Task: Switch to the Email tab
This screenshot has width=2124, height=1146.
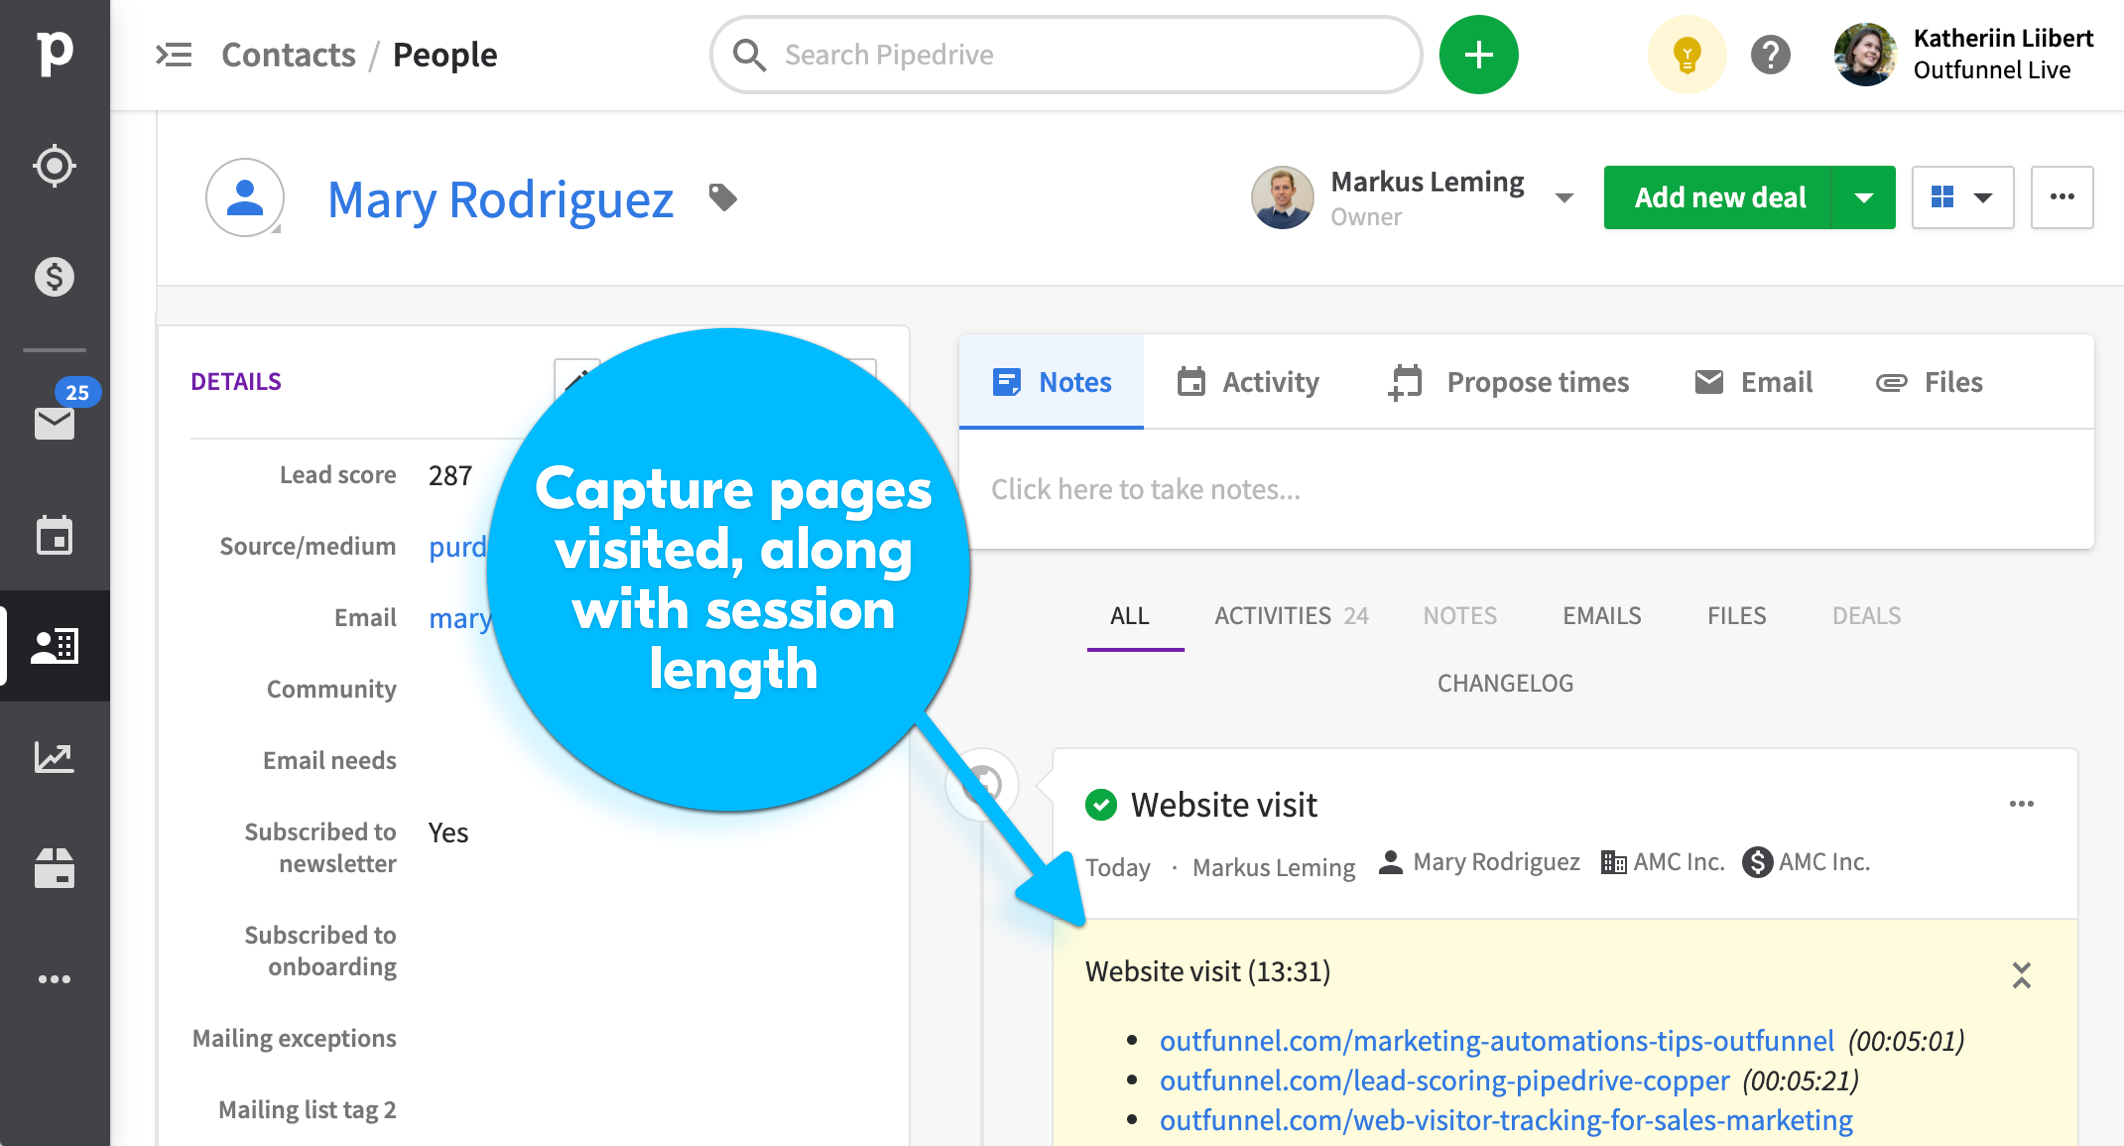Action: [1753, 381]
